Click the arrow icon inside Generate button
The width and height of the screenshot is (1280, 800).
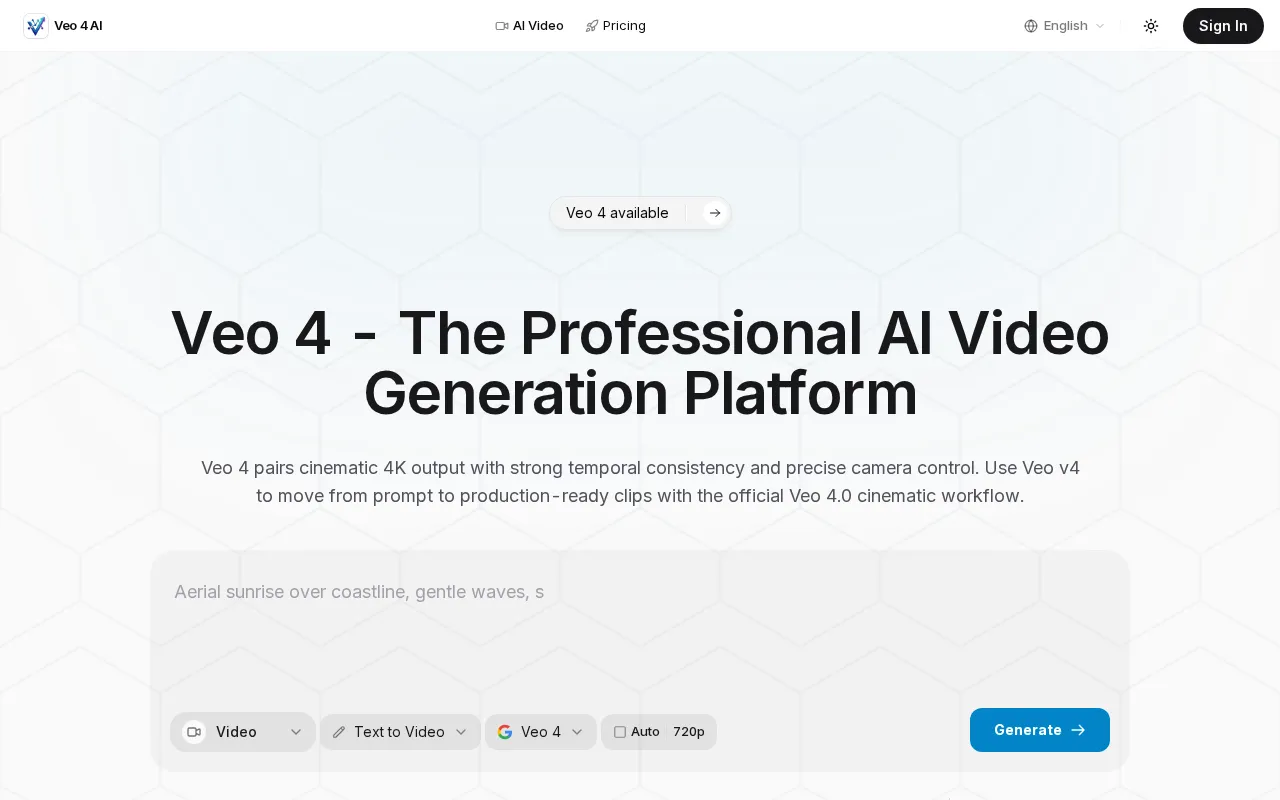click(x=1078, y=730)
